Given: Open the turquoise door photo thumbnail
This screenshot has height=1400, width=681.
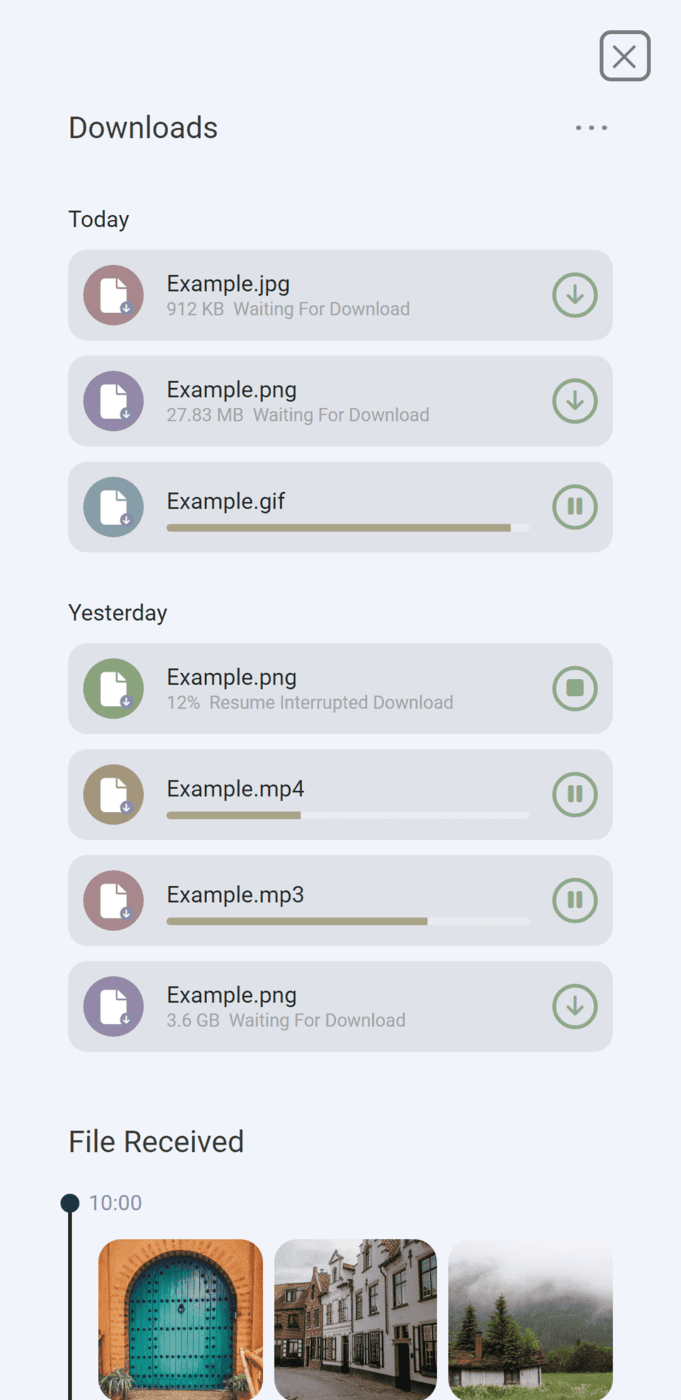Looking at the screenshot, I should pos(181,1319).
